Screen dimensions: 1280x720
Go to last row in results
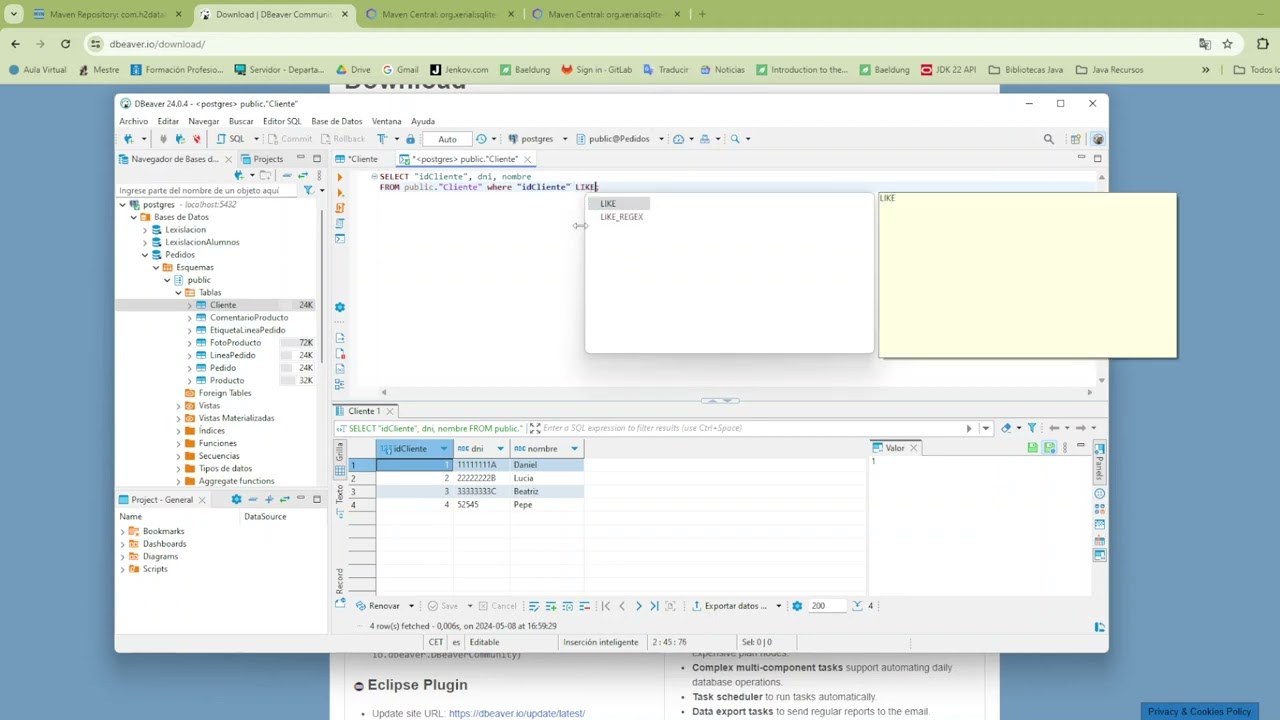(654, 606)
